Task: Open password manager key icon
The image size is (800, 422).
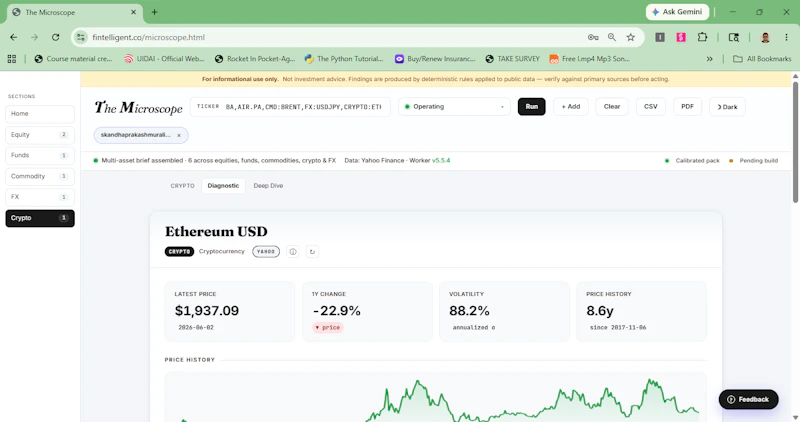Action: pyautogui.click(x=593, y=37)
